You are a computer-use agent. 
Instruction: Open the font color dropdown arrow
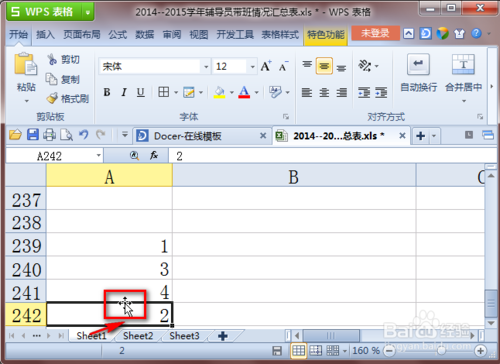coord(256,92)
